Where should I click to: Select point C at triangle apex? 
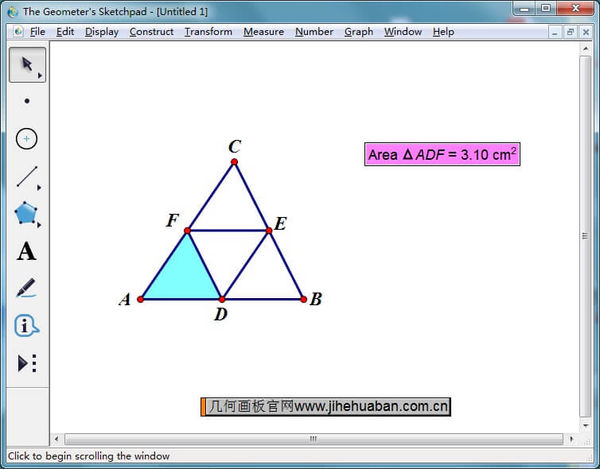[234, 162]
